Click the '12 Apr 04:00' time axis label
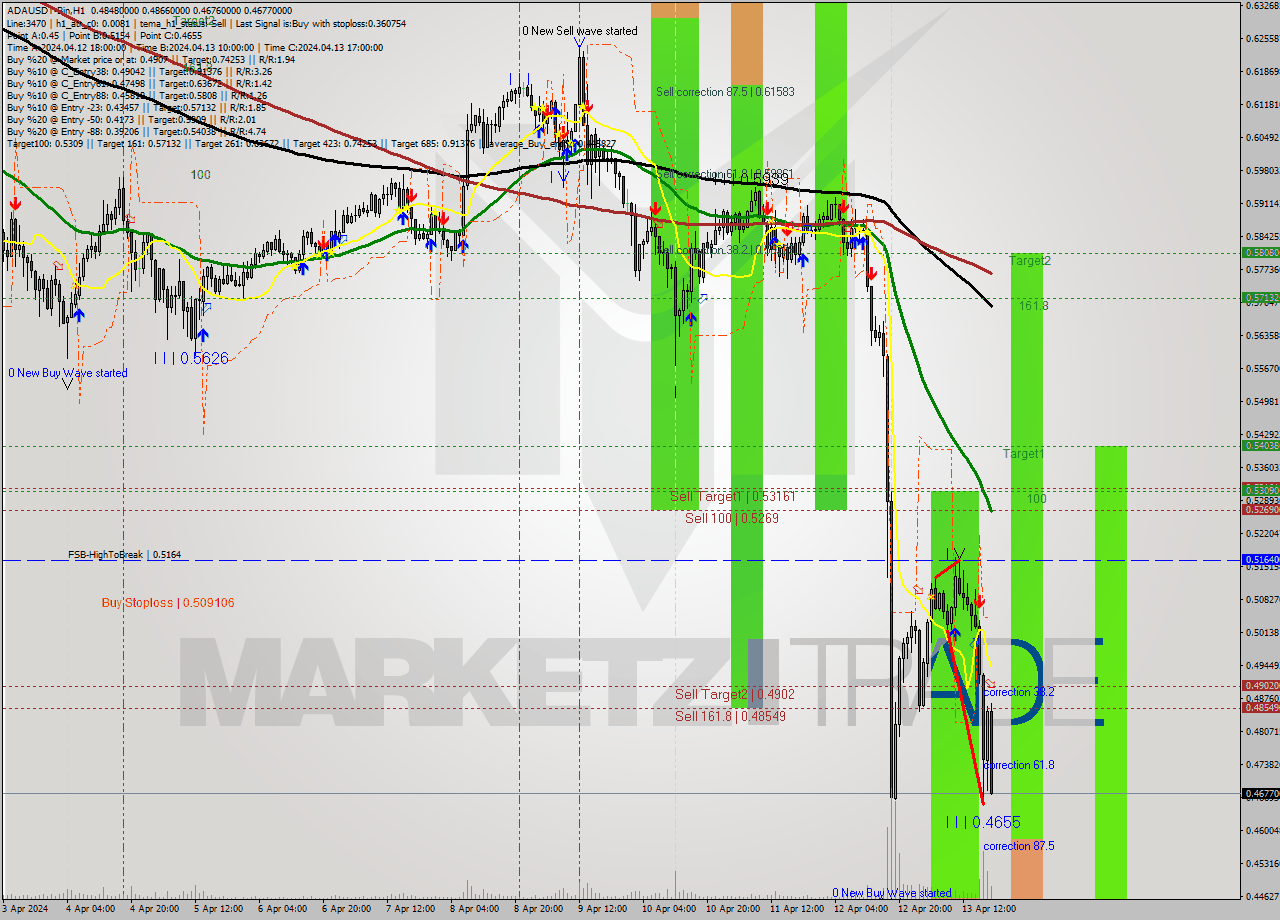This screenshot has height=920, width=1280. tap(859, 909)
